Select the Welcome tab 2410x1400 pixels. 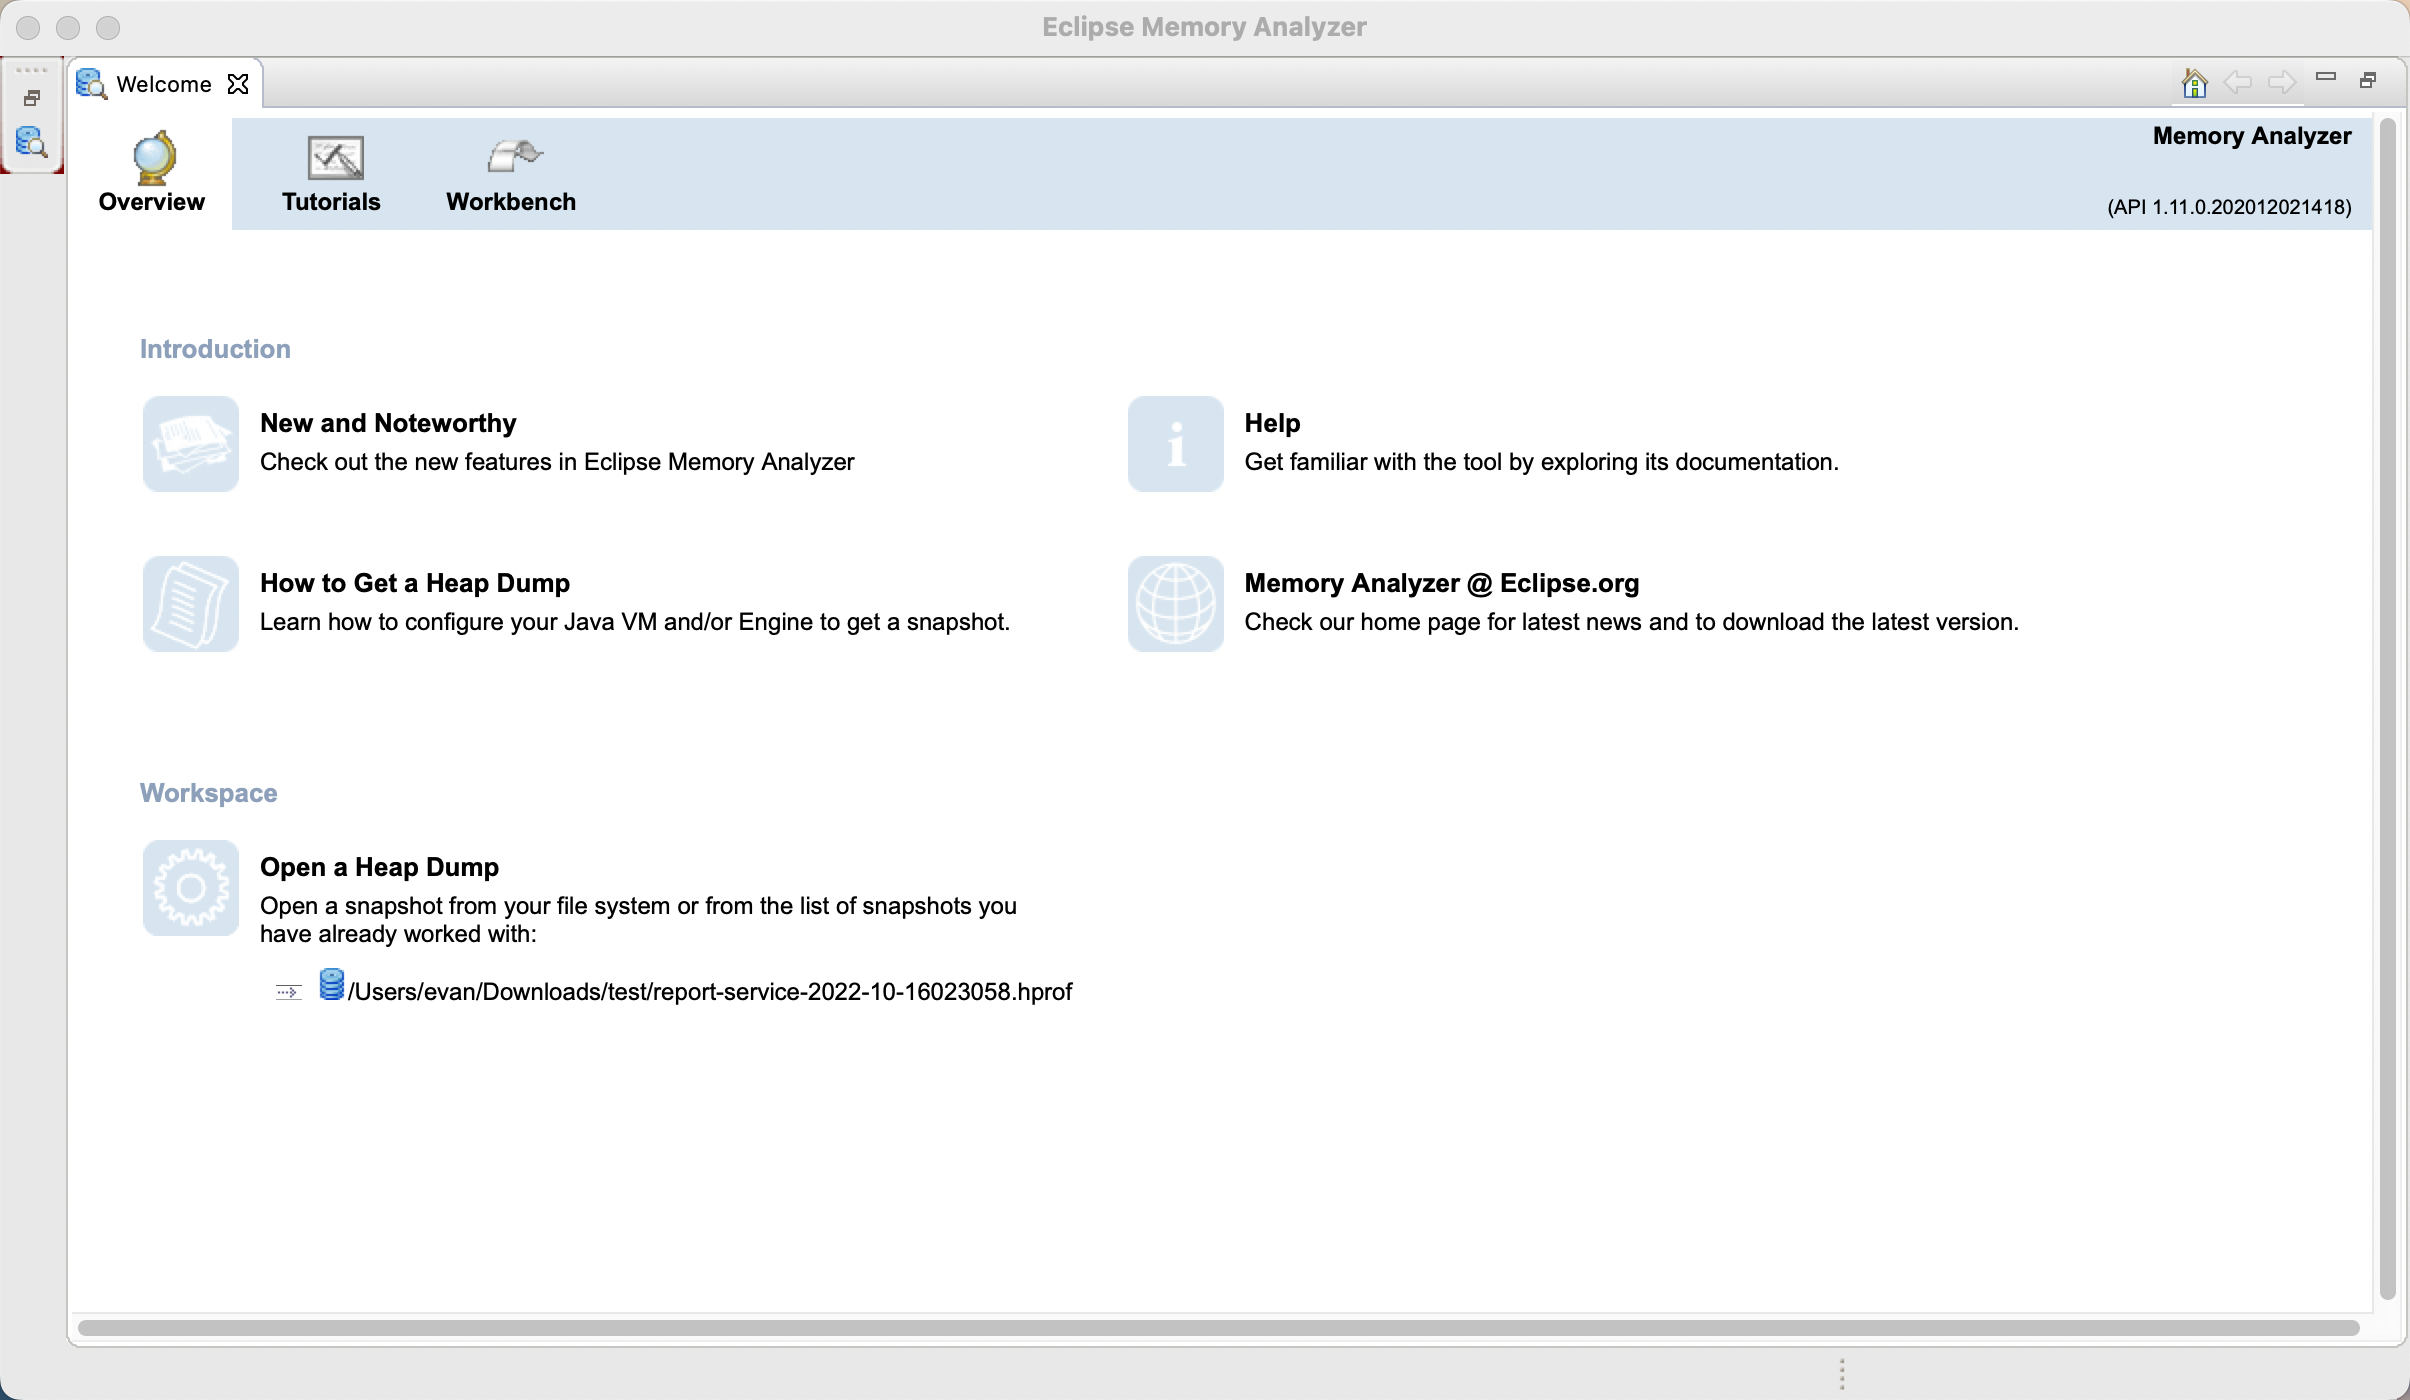pyautogui.click(x=164, y=84)
